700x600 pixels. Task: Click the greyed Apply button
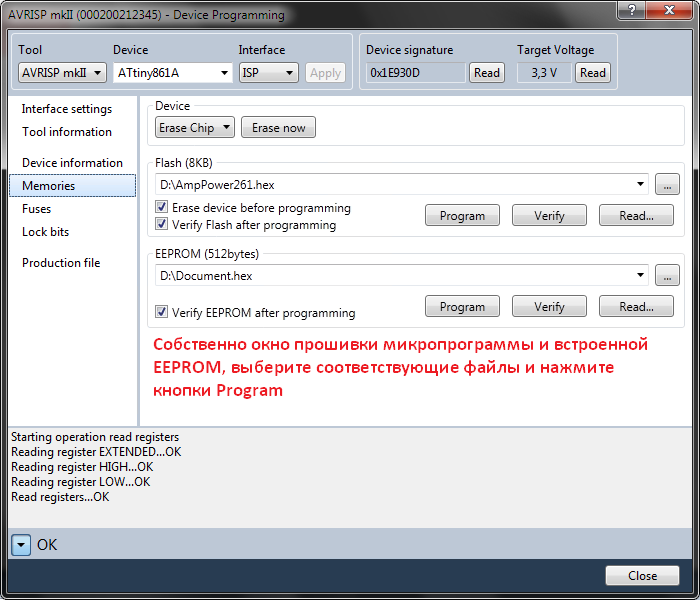click(x=325, y=73)
